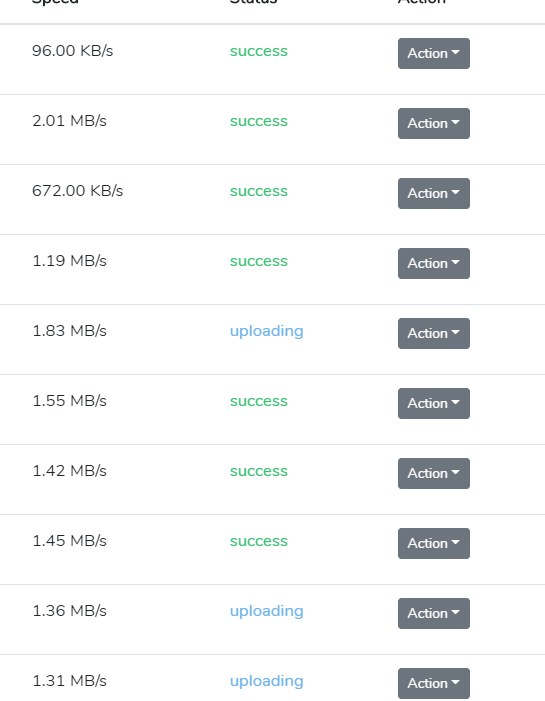Open Action dropdown for 1.19 MB/s row
The width and height of the screenshot is (545, 701).
click(434, 263)
